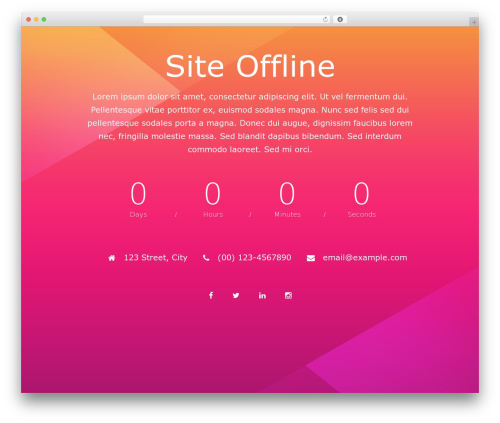
Task: Open a new tab with plus button
Action: [474, 22]
